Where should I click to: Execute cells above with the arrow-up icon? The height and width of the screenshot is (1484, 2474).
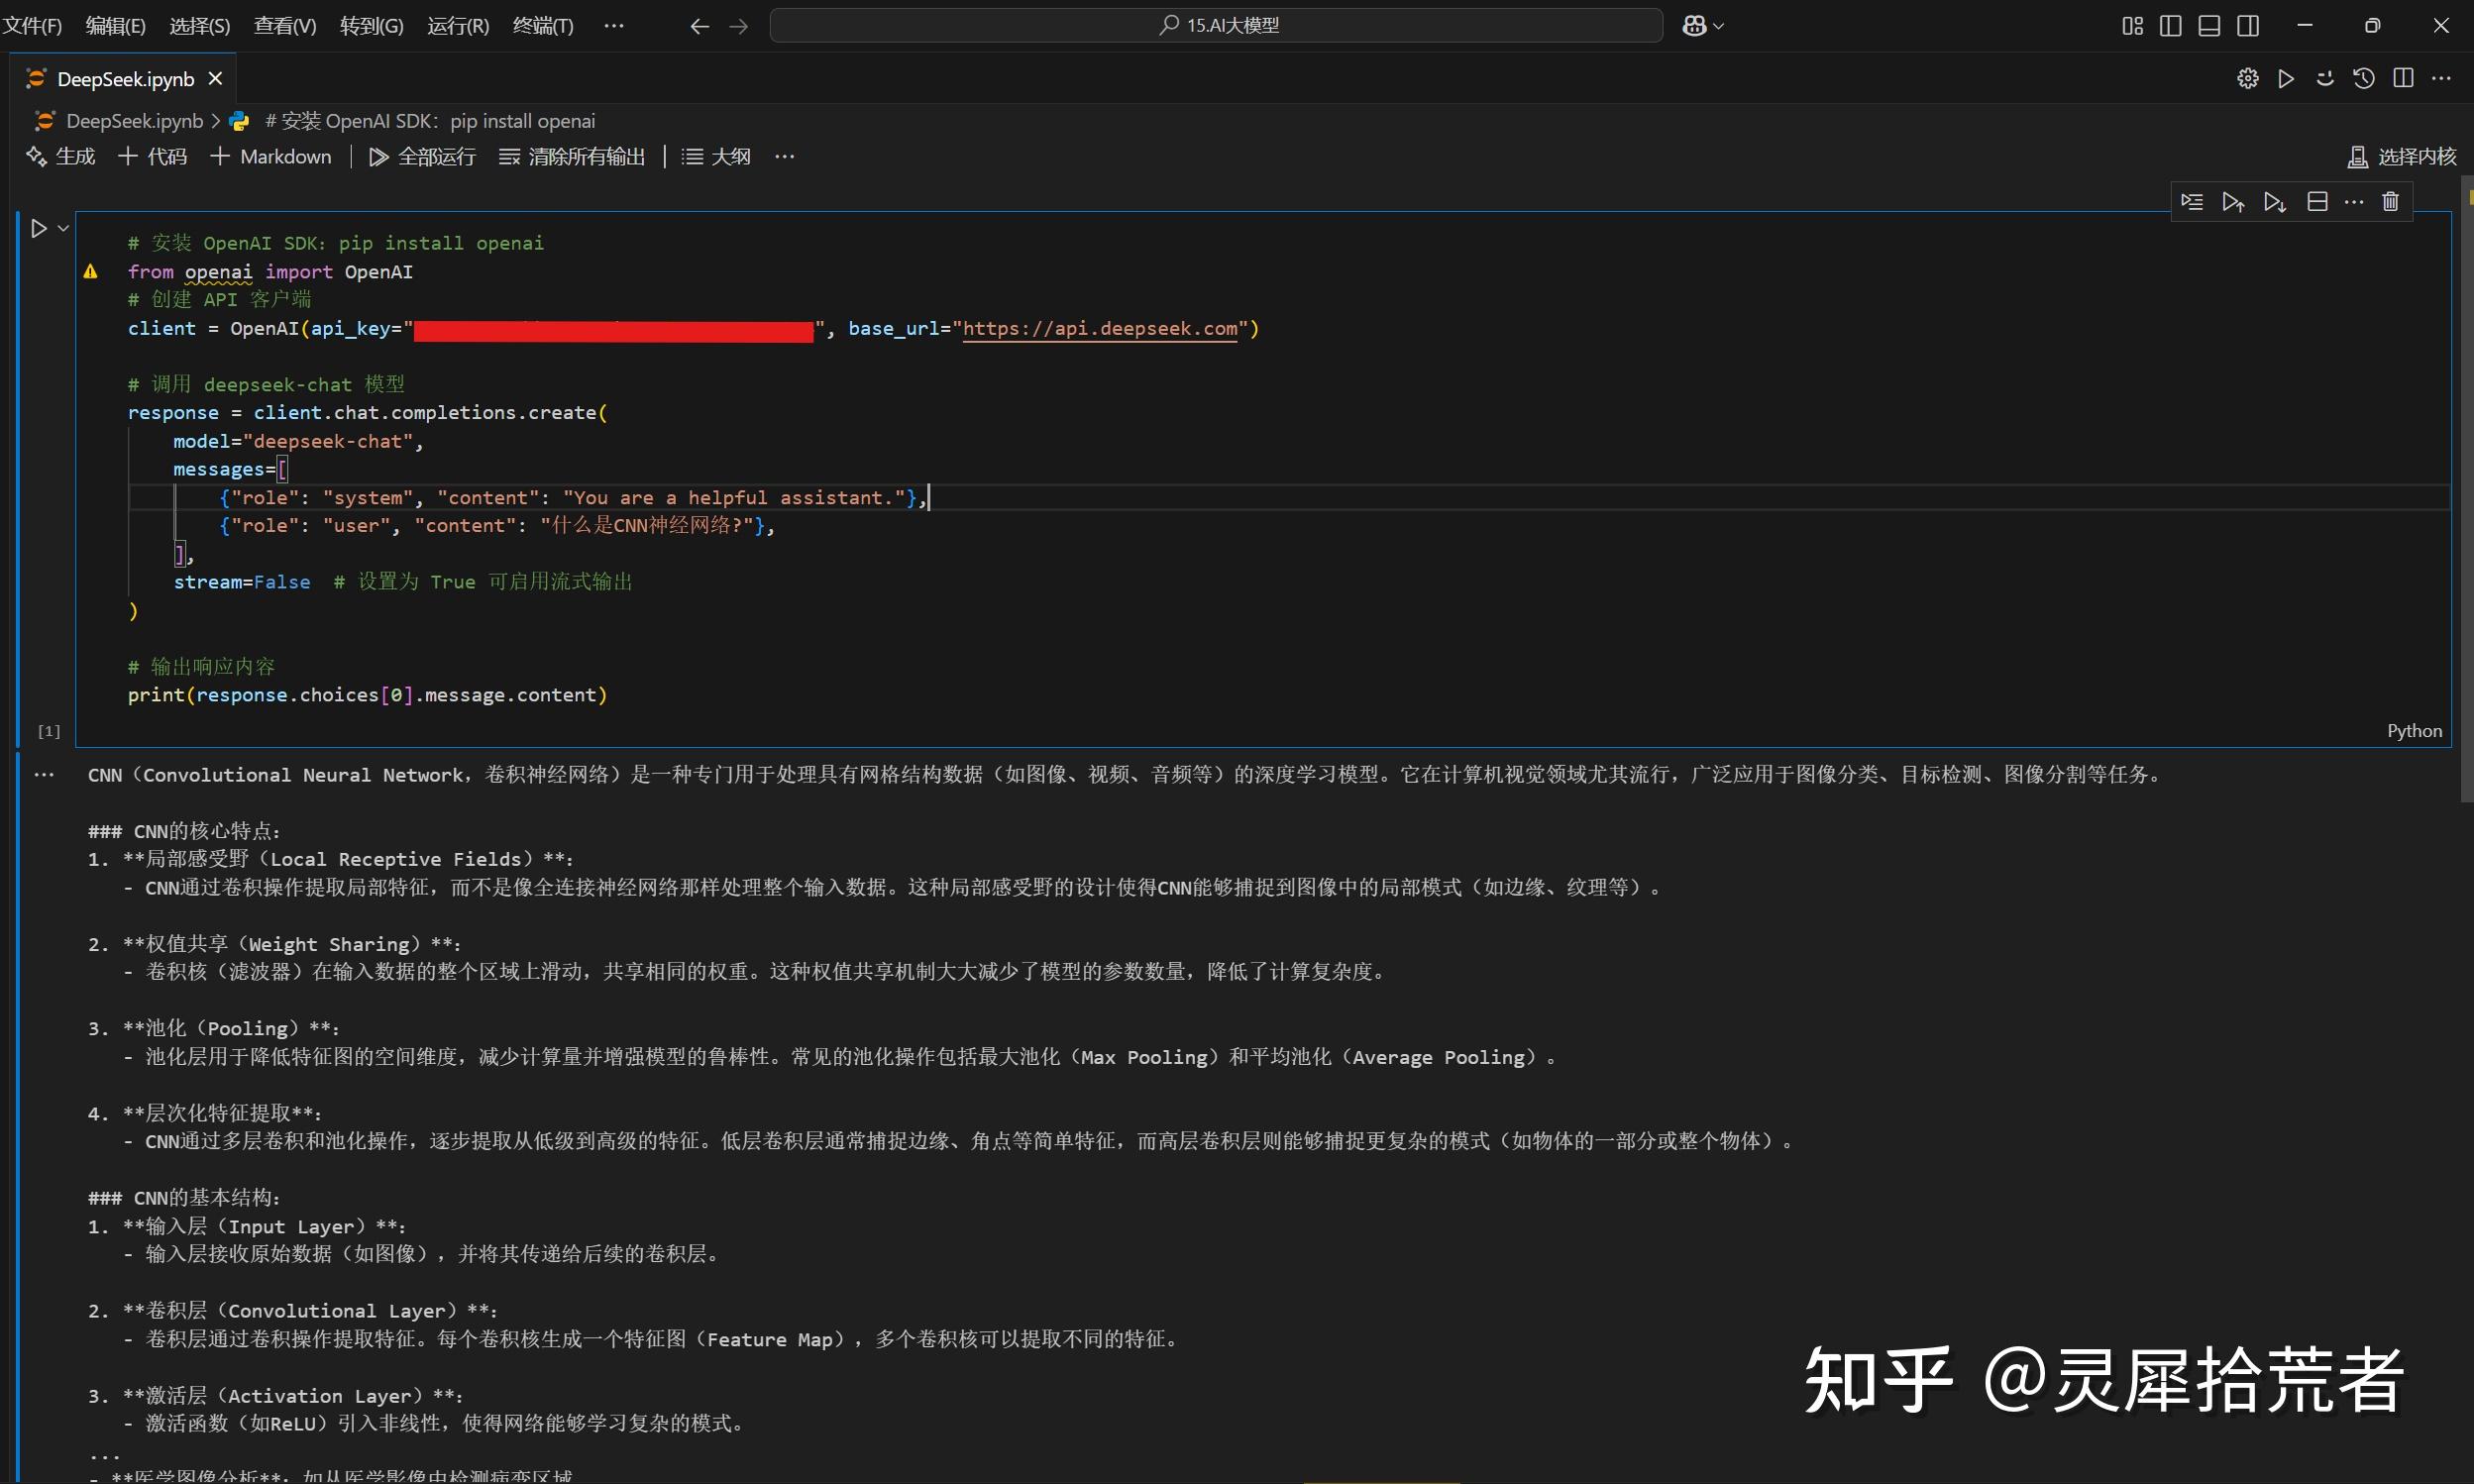[x=2234, y=201]
